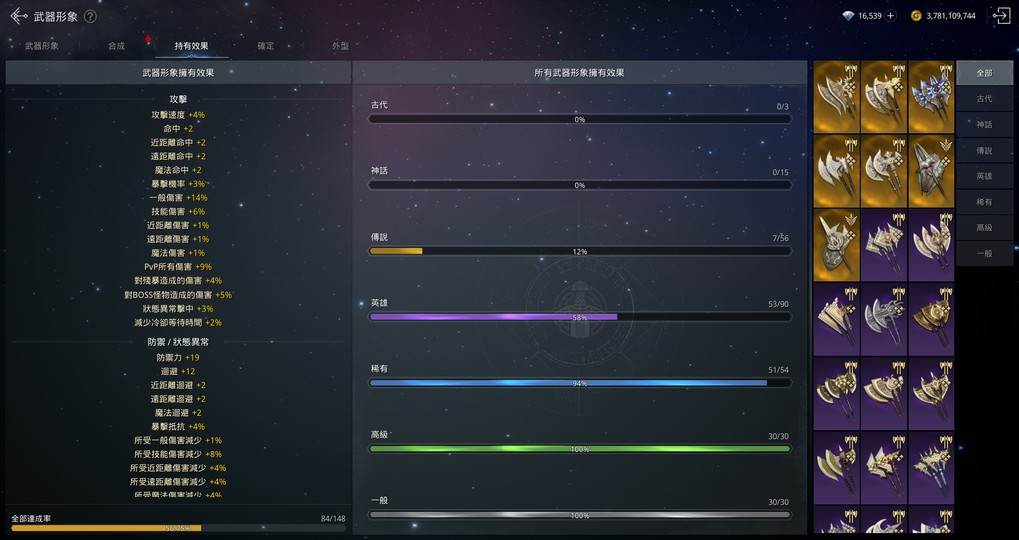Click the 古代 0% progress bar
1019x540 pixels.
coord(580,120)
